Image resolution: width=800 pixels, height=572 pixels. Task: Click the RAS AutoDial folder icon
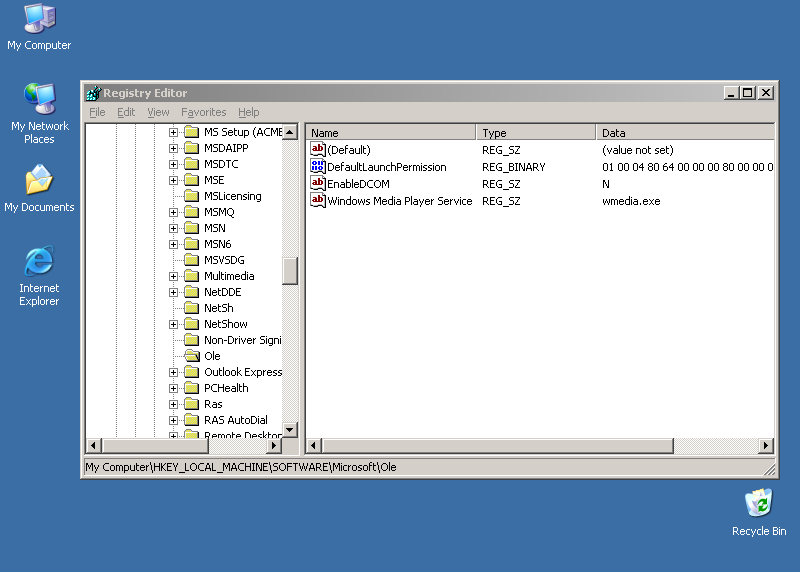click(191, 420)
